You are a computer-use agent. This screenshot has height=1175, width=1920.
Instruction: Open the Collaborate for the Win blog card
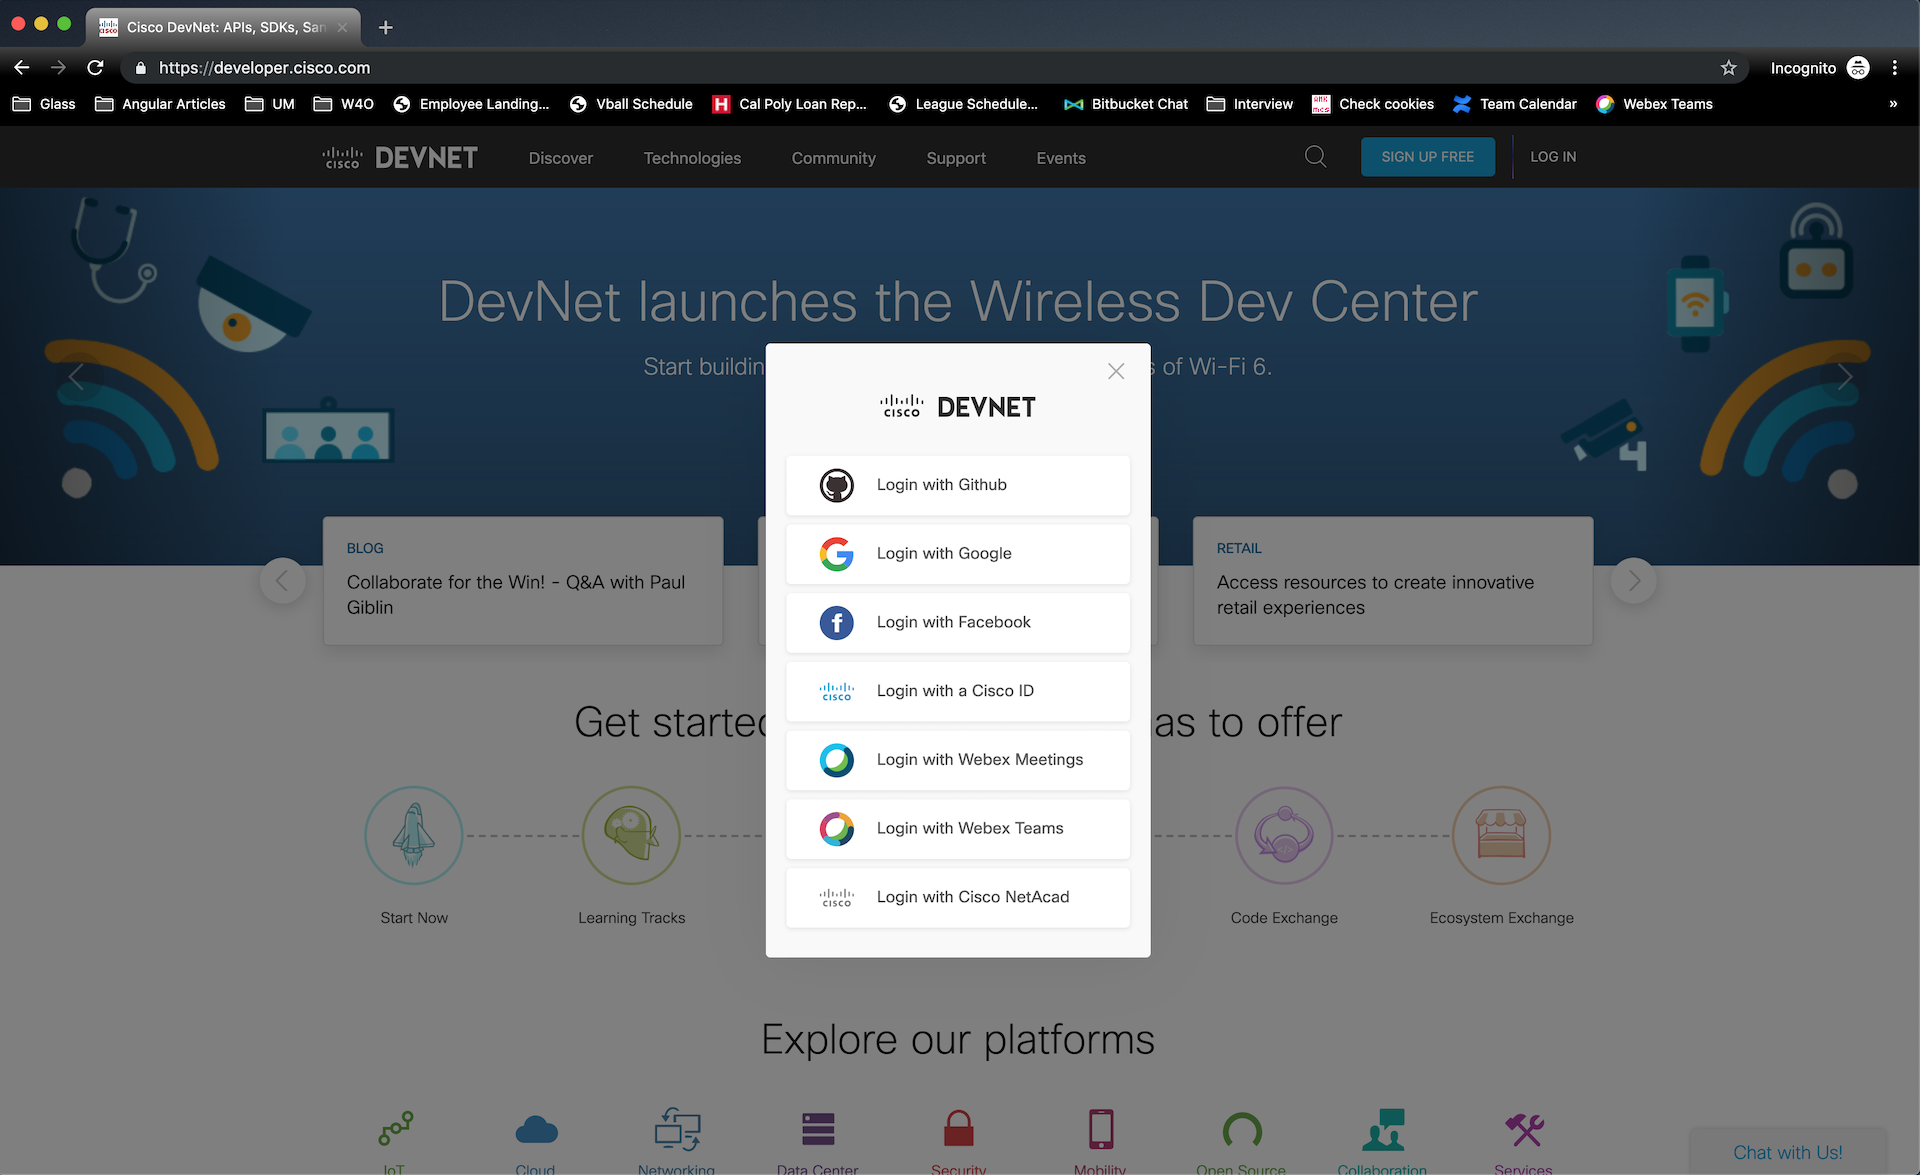(x=523, y=581)
